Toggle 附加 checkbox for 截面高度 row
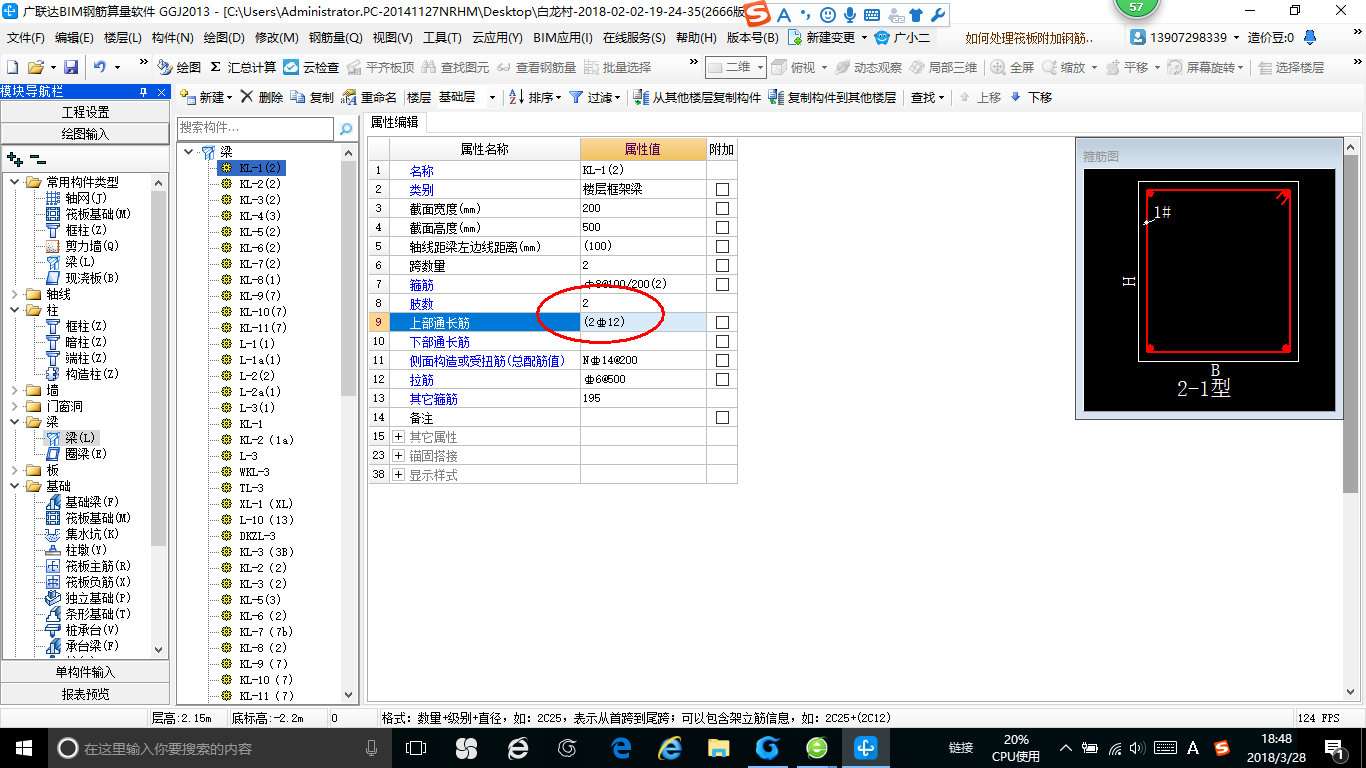 [722, 227]
